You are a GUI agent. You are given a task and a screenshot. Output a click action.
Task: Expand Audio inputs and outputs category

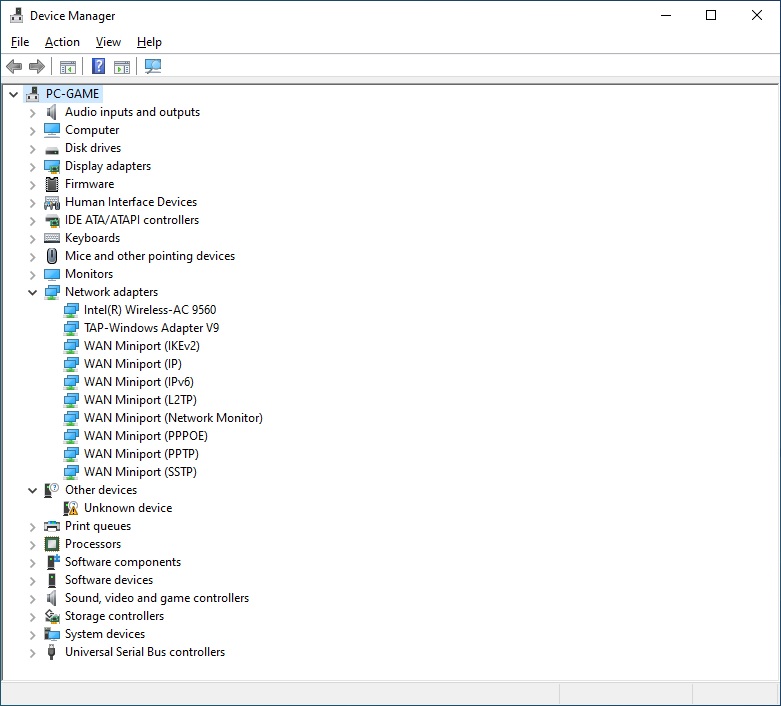click(32, 113)
